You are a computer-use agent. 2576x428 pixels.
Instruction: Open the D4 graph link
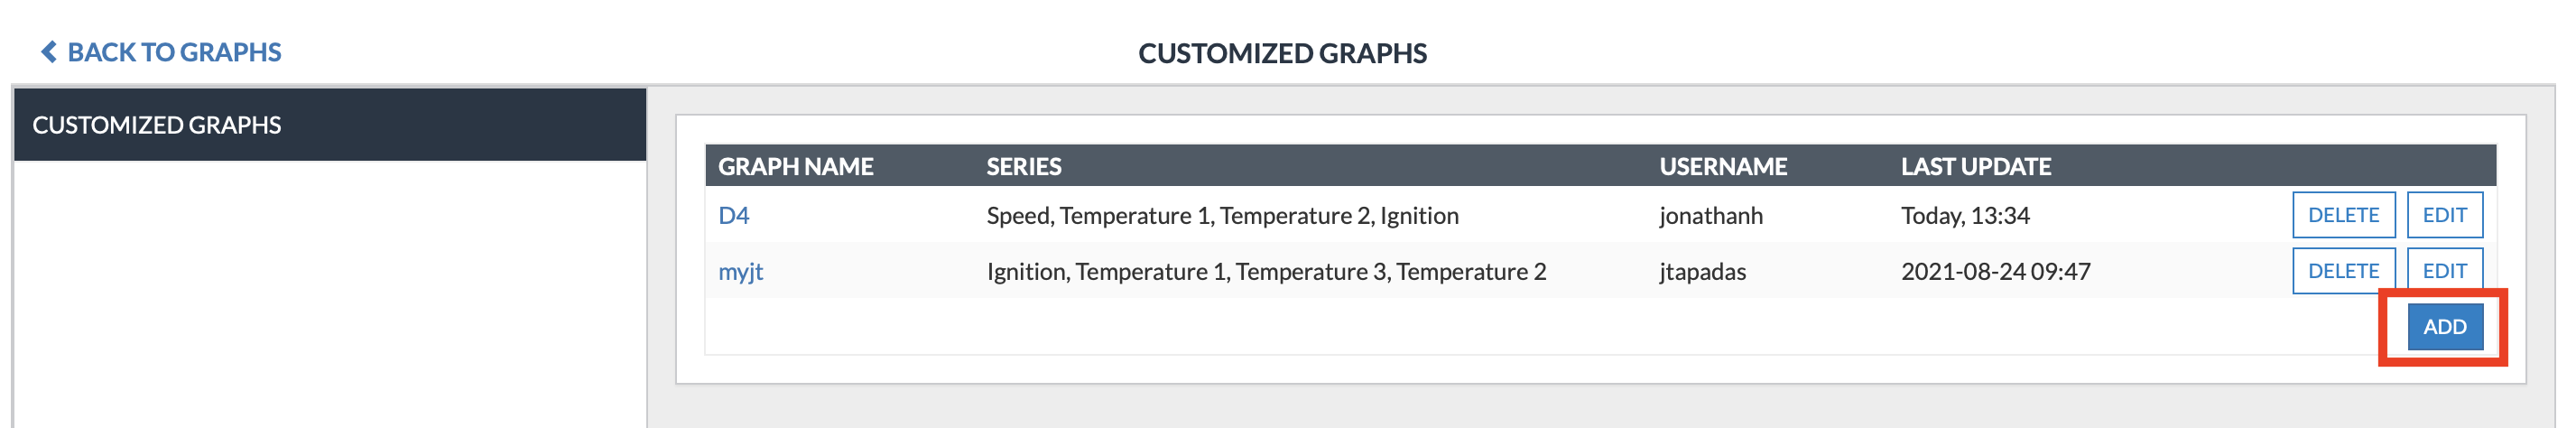click(733, 215)
